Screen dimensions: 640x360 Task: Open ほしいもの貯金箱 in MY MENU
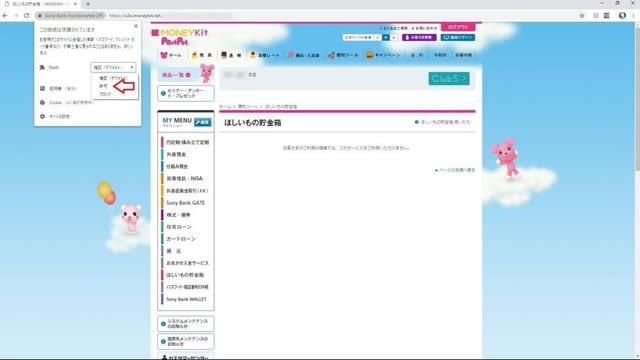(x=185, y=275)
